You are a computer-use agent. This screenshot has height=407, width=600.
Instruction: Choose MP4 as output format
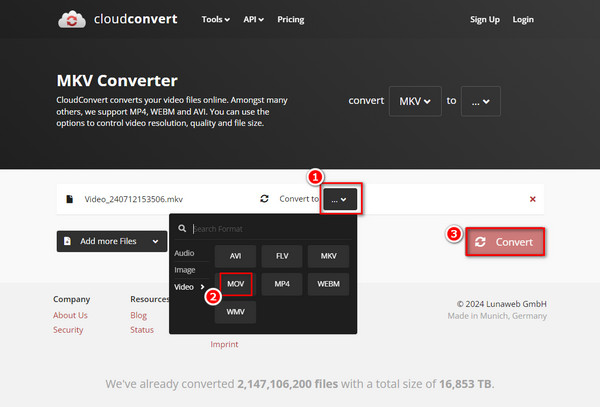coord(282,284)
